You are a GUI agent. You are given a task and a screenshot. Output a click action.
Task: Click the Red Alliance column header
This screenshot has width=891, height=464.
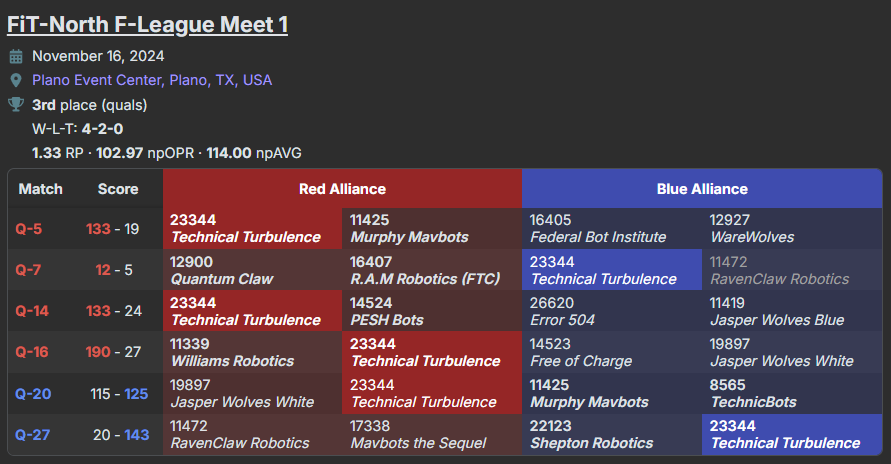(x=342, y=188)
